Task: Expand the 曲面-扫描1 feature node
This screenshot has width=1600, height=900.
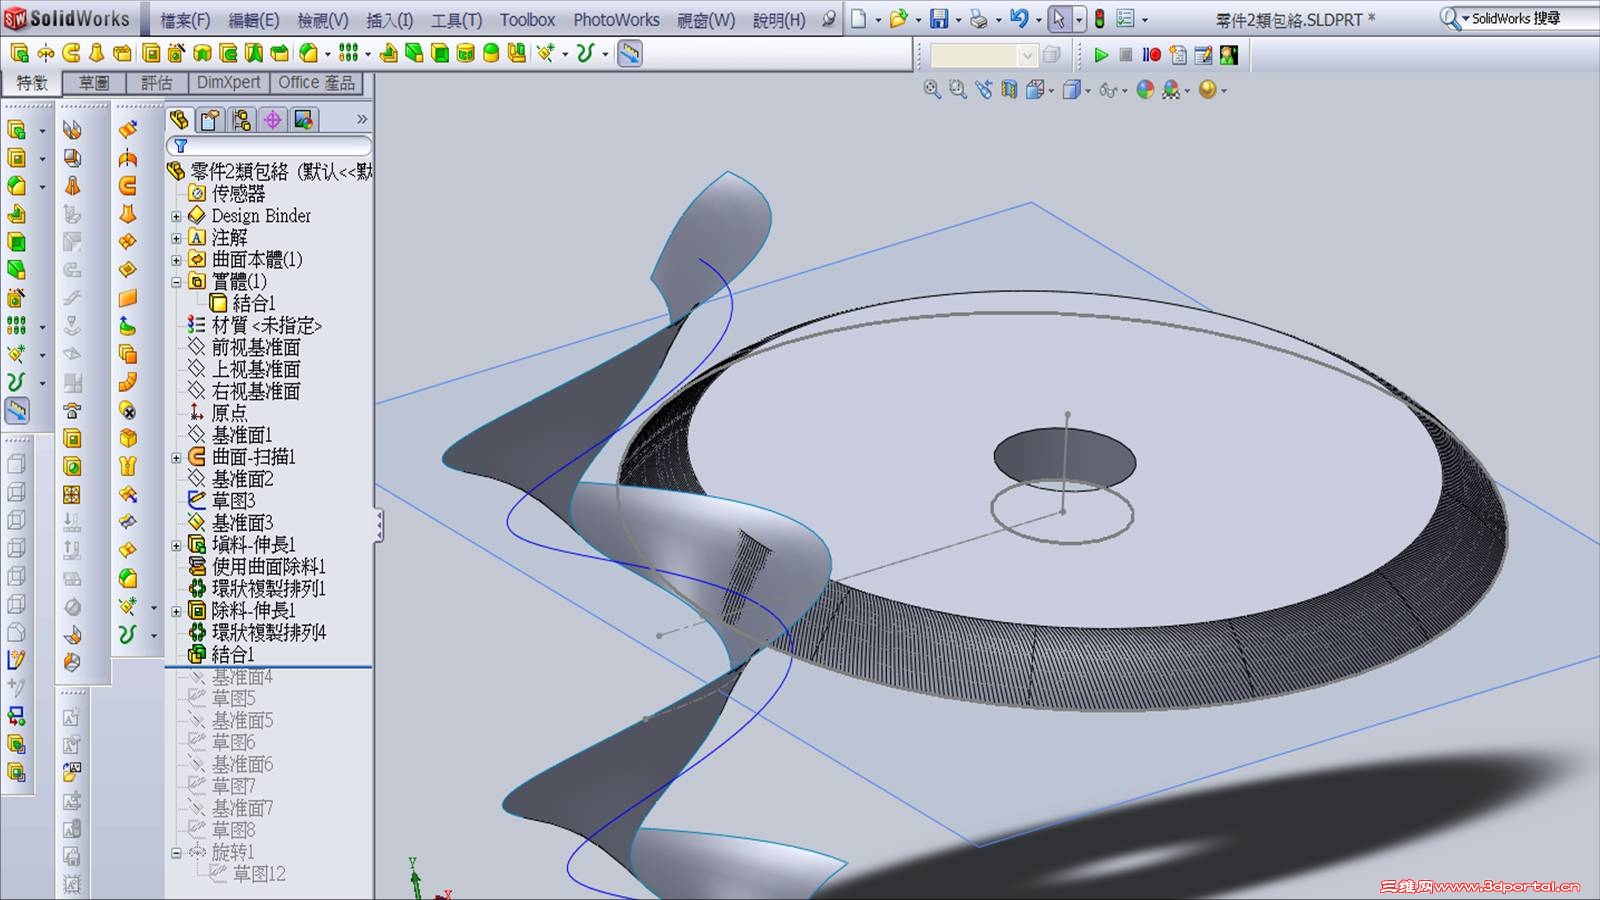Action: (176, 458)
